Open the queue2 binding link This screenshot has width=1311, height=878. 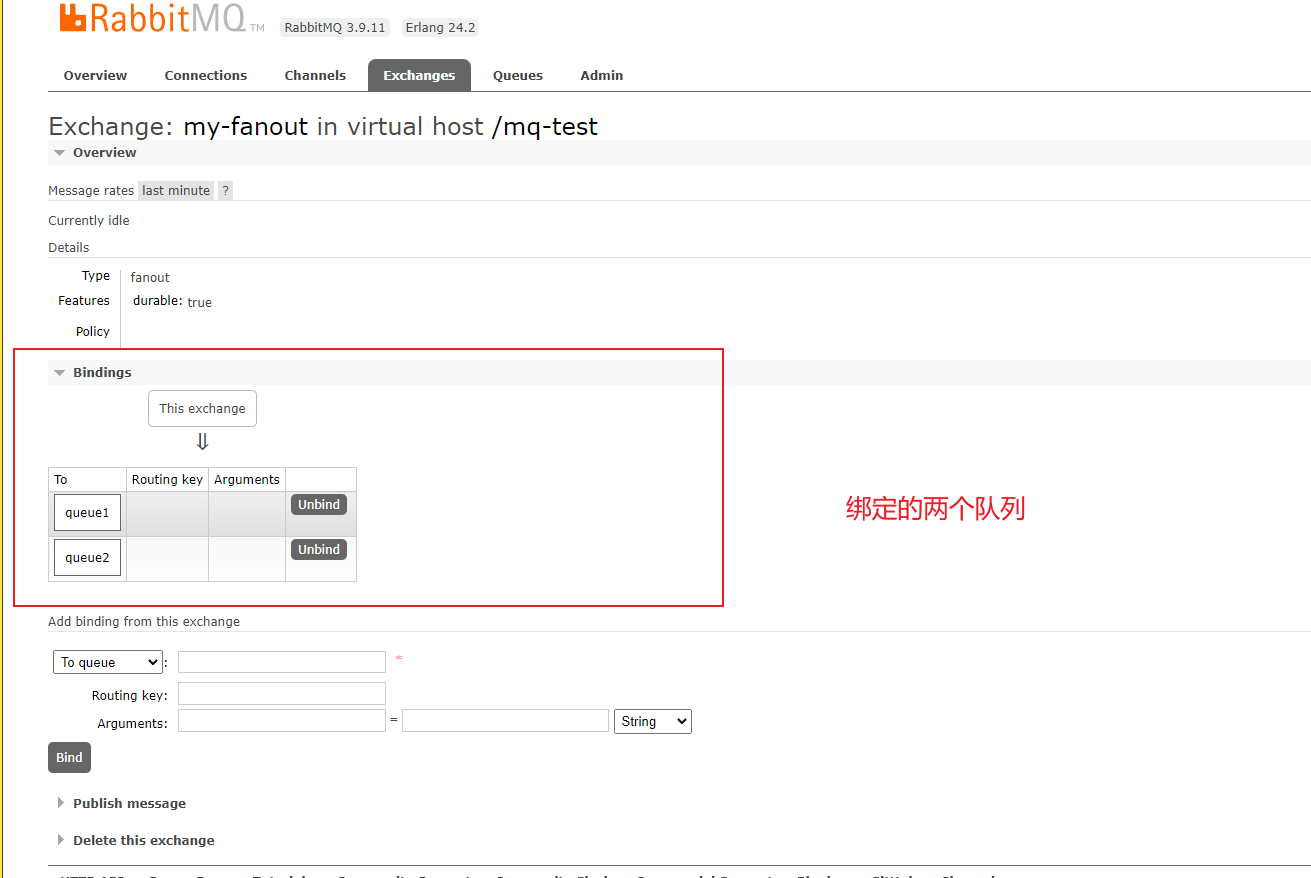click(87, 558)
